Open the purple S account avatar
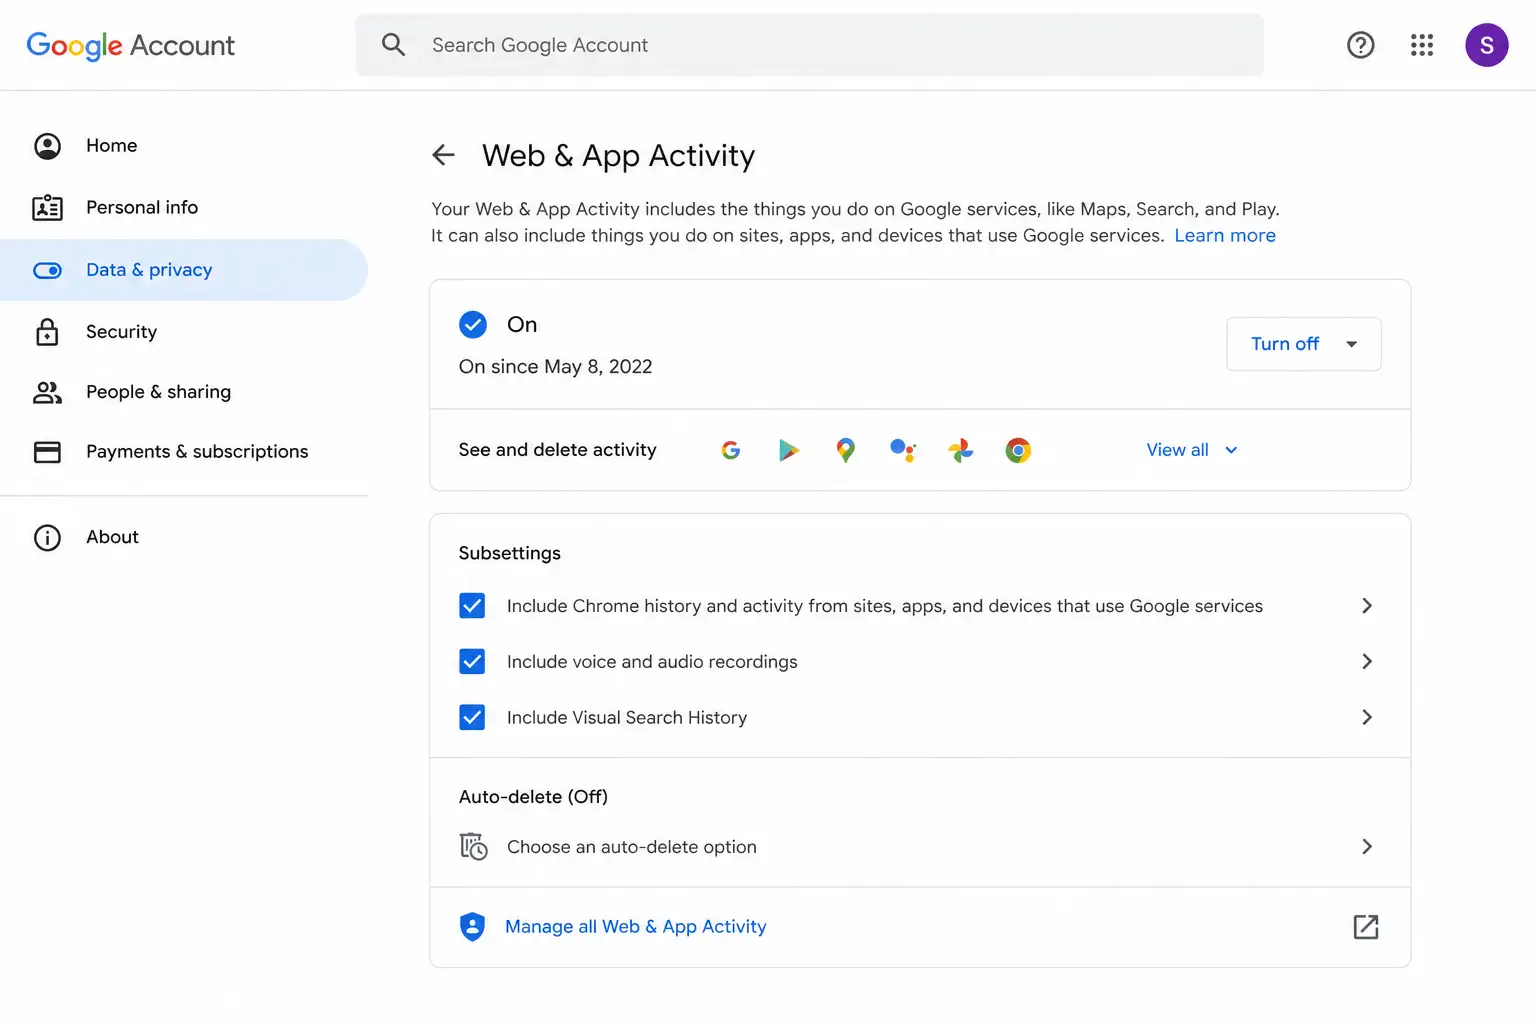 [x=1486, y=45]
